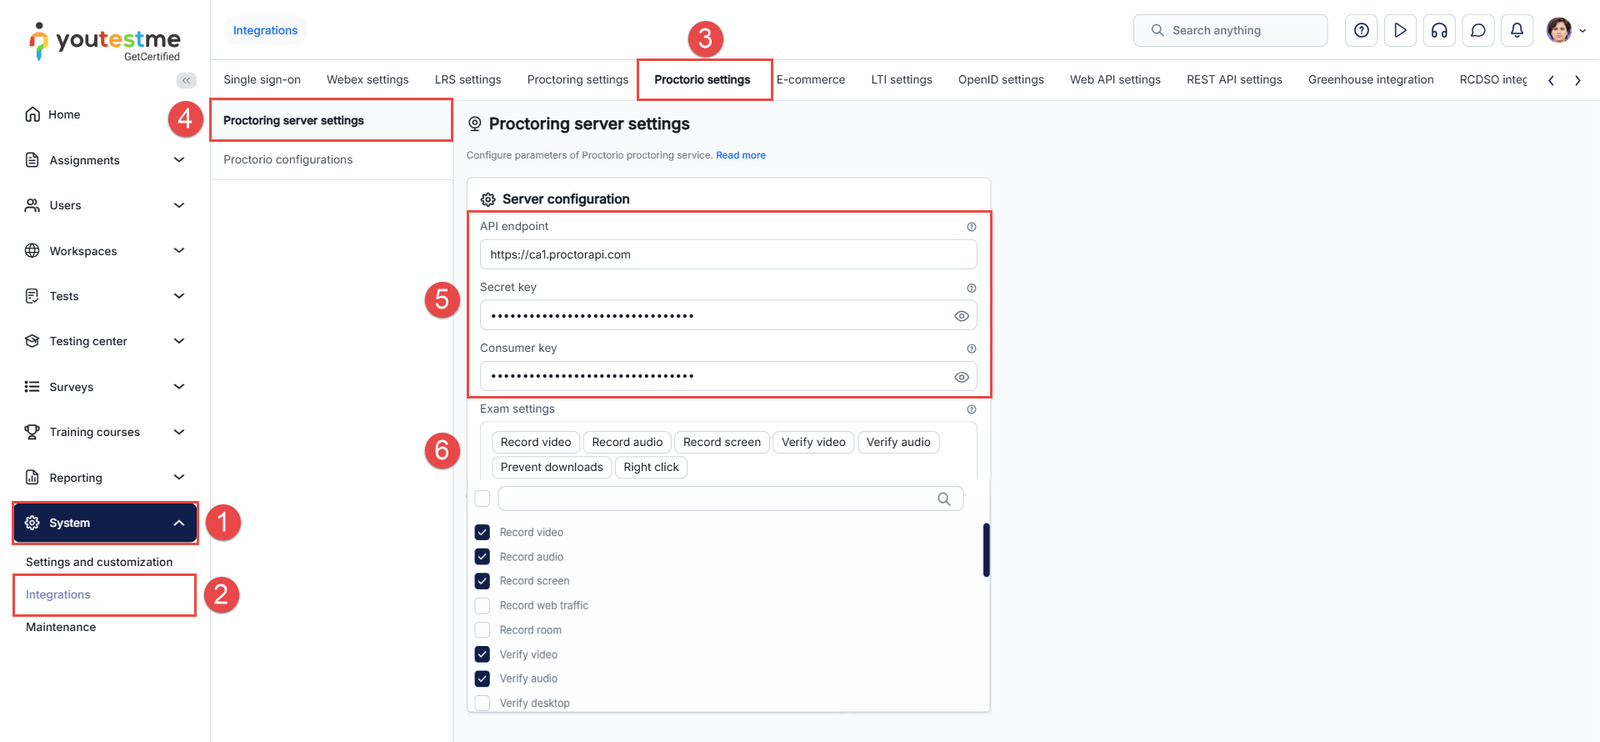
Task: Open the Proctoring settings tab
Action: point(577,80)
